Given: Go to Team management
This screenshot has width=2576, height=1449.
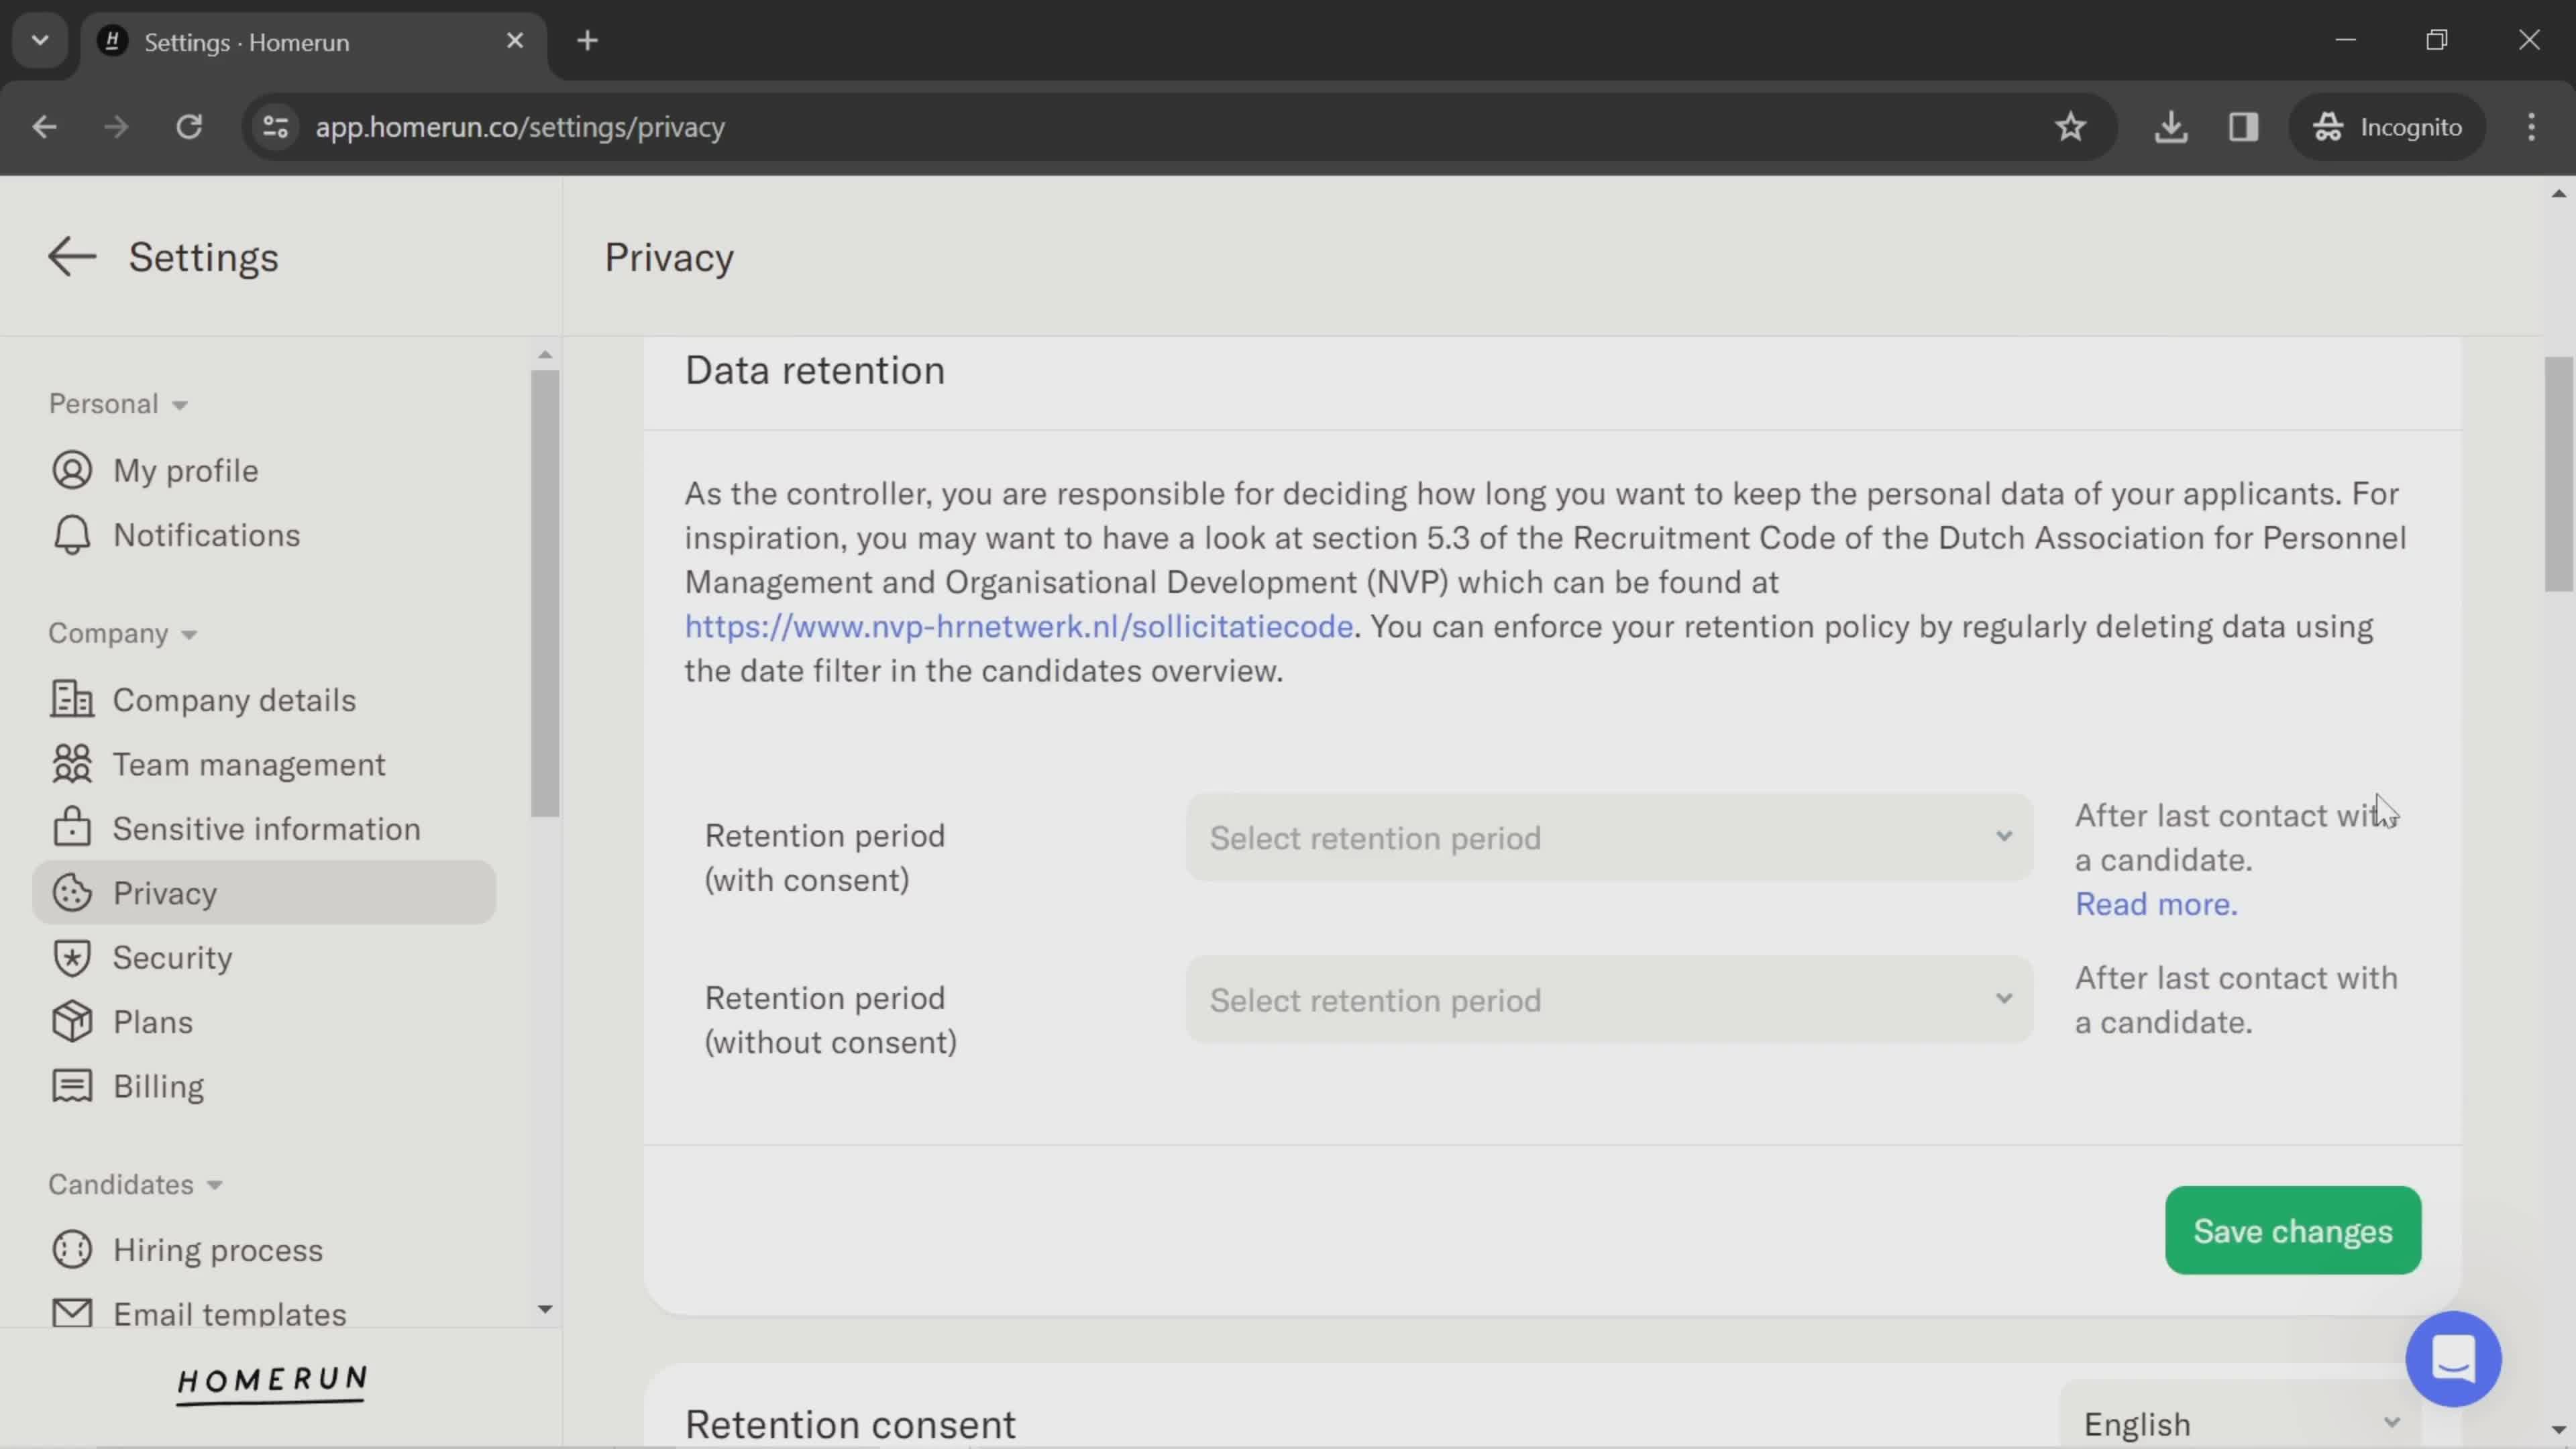Looking at the screenshot, I should click(249, 764).
